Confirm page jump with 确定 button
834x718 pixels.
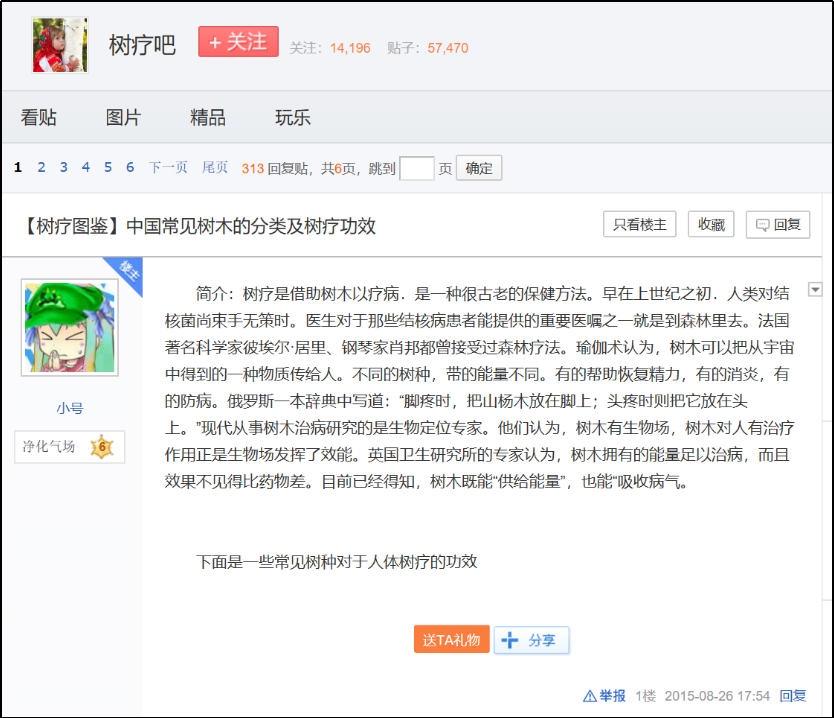[479, 169]
